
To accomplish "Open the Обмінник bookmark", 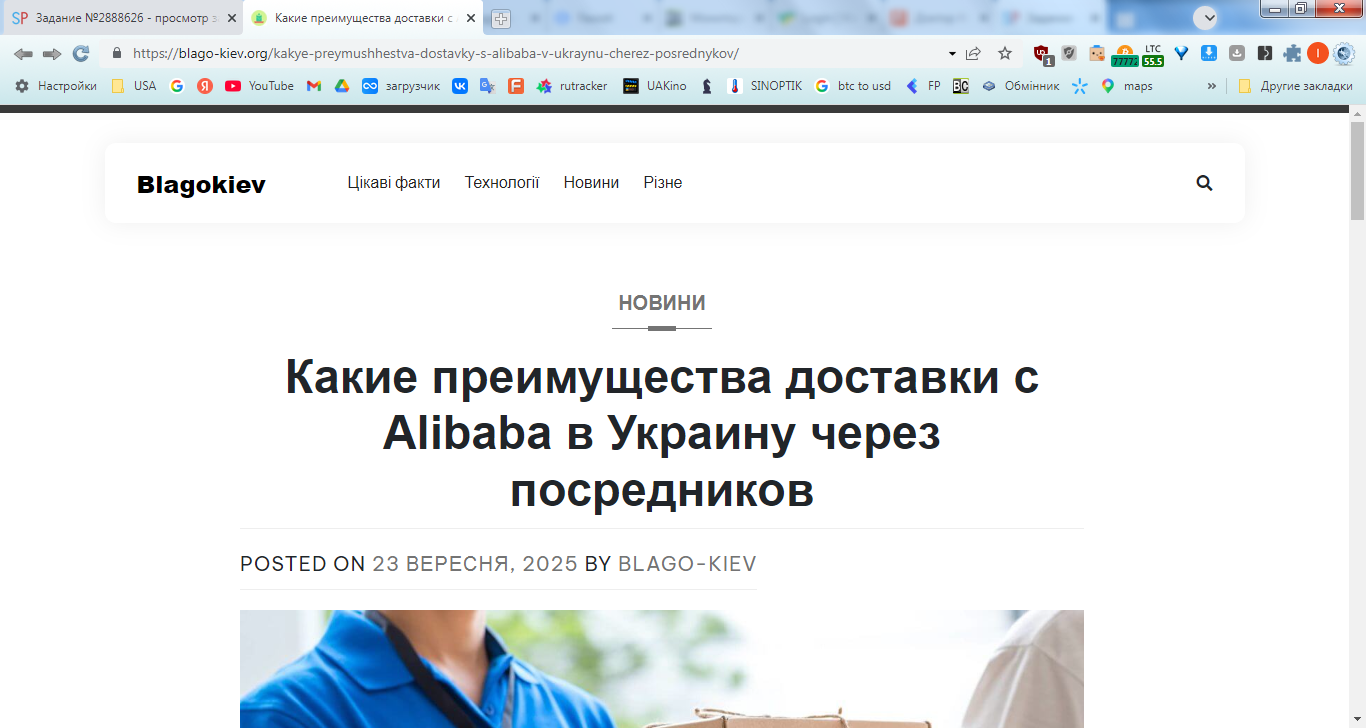I will click(x=1021, y=86).
